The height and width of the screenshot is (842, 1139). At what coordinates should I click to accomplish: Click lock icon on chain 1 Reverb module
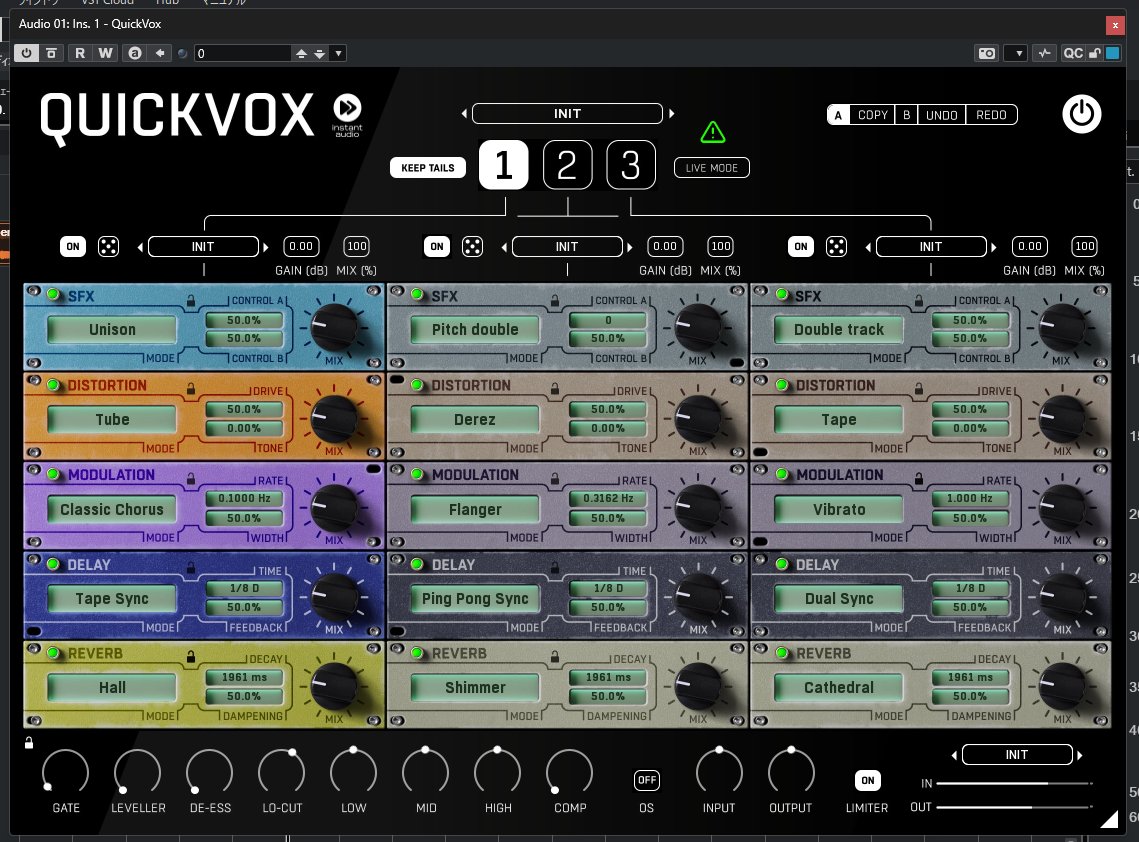(190, 657)
